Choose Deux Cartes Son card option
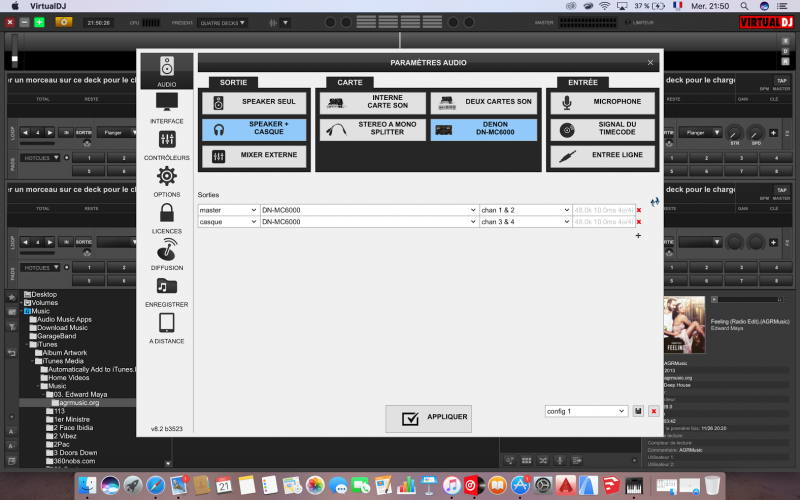The height and width of the screenshot is (500, 800). tap(484, 103)
